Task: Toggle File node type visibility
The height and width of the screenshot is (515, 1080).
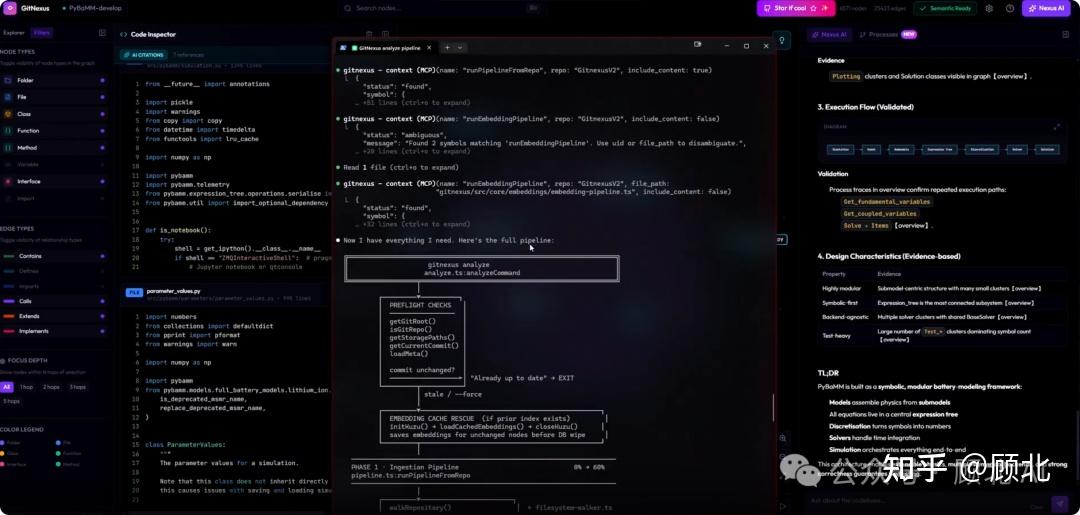Action: coord(54,97)
